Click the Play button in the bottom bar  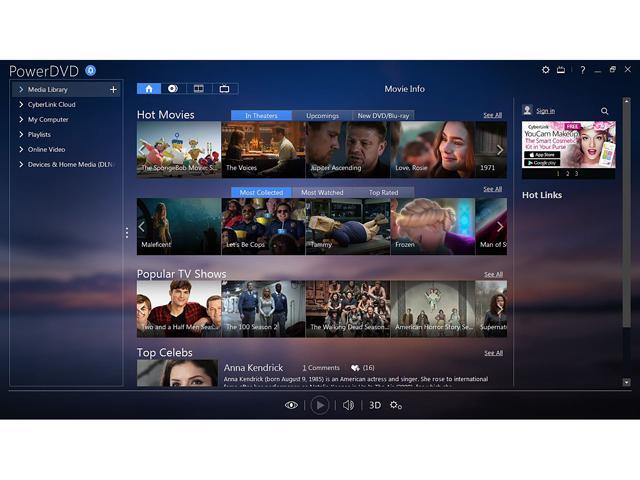click(x=320, y=405)
